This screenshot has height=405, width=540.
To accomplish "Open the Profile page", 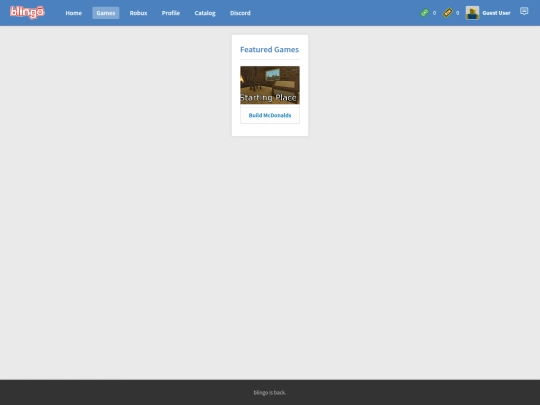I will point(171,13).
